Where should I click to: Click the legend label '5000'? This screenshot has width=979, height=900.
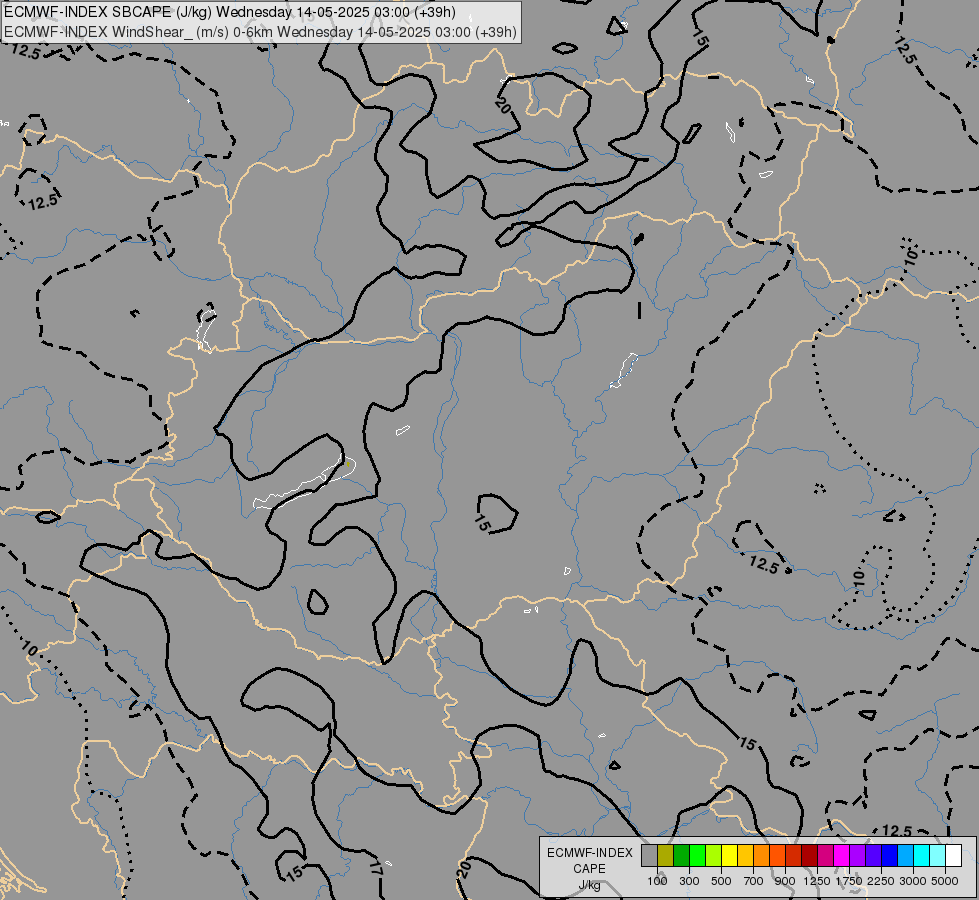point(945,881)
